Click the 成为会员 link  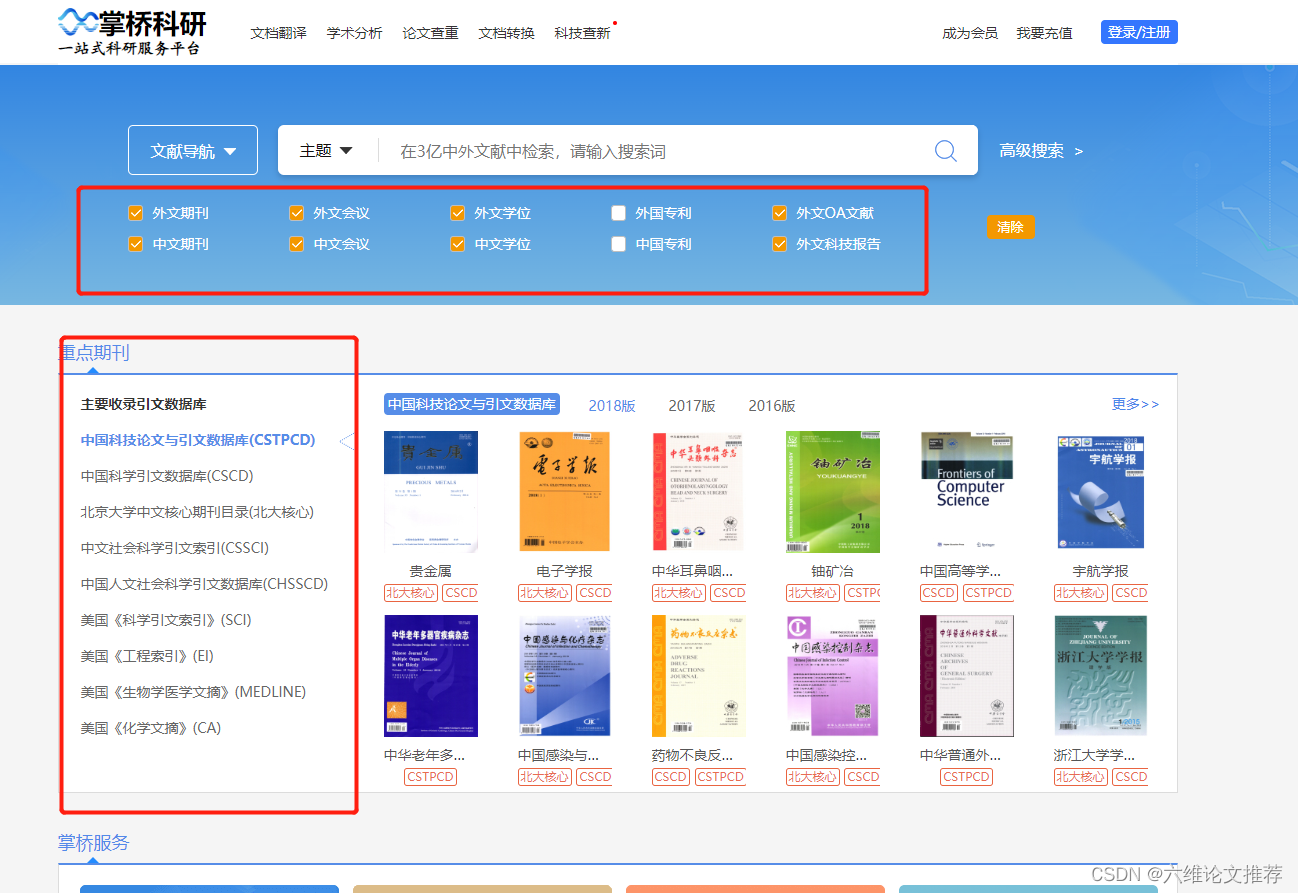[x=970, y=33]
